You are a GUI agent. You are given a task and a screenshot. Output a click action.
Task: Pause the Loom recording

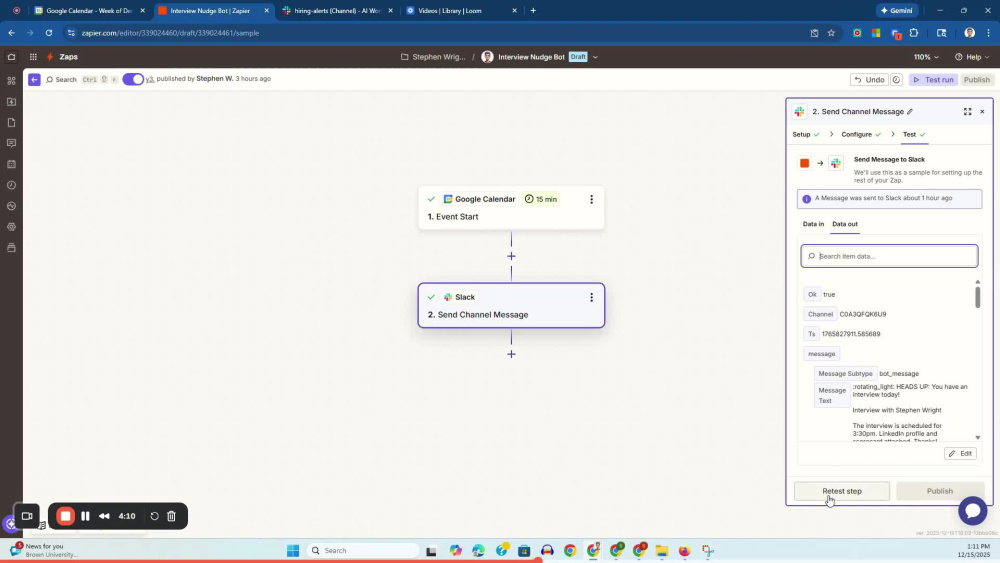[85, 516]
